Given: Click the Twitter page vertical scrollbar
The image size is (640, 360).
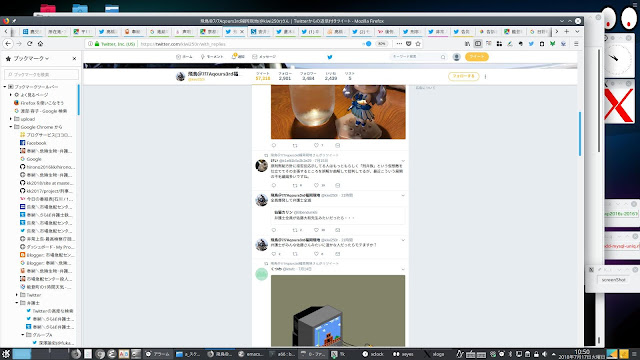Looking at the screenshot, I should (x=580, y=134).
